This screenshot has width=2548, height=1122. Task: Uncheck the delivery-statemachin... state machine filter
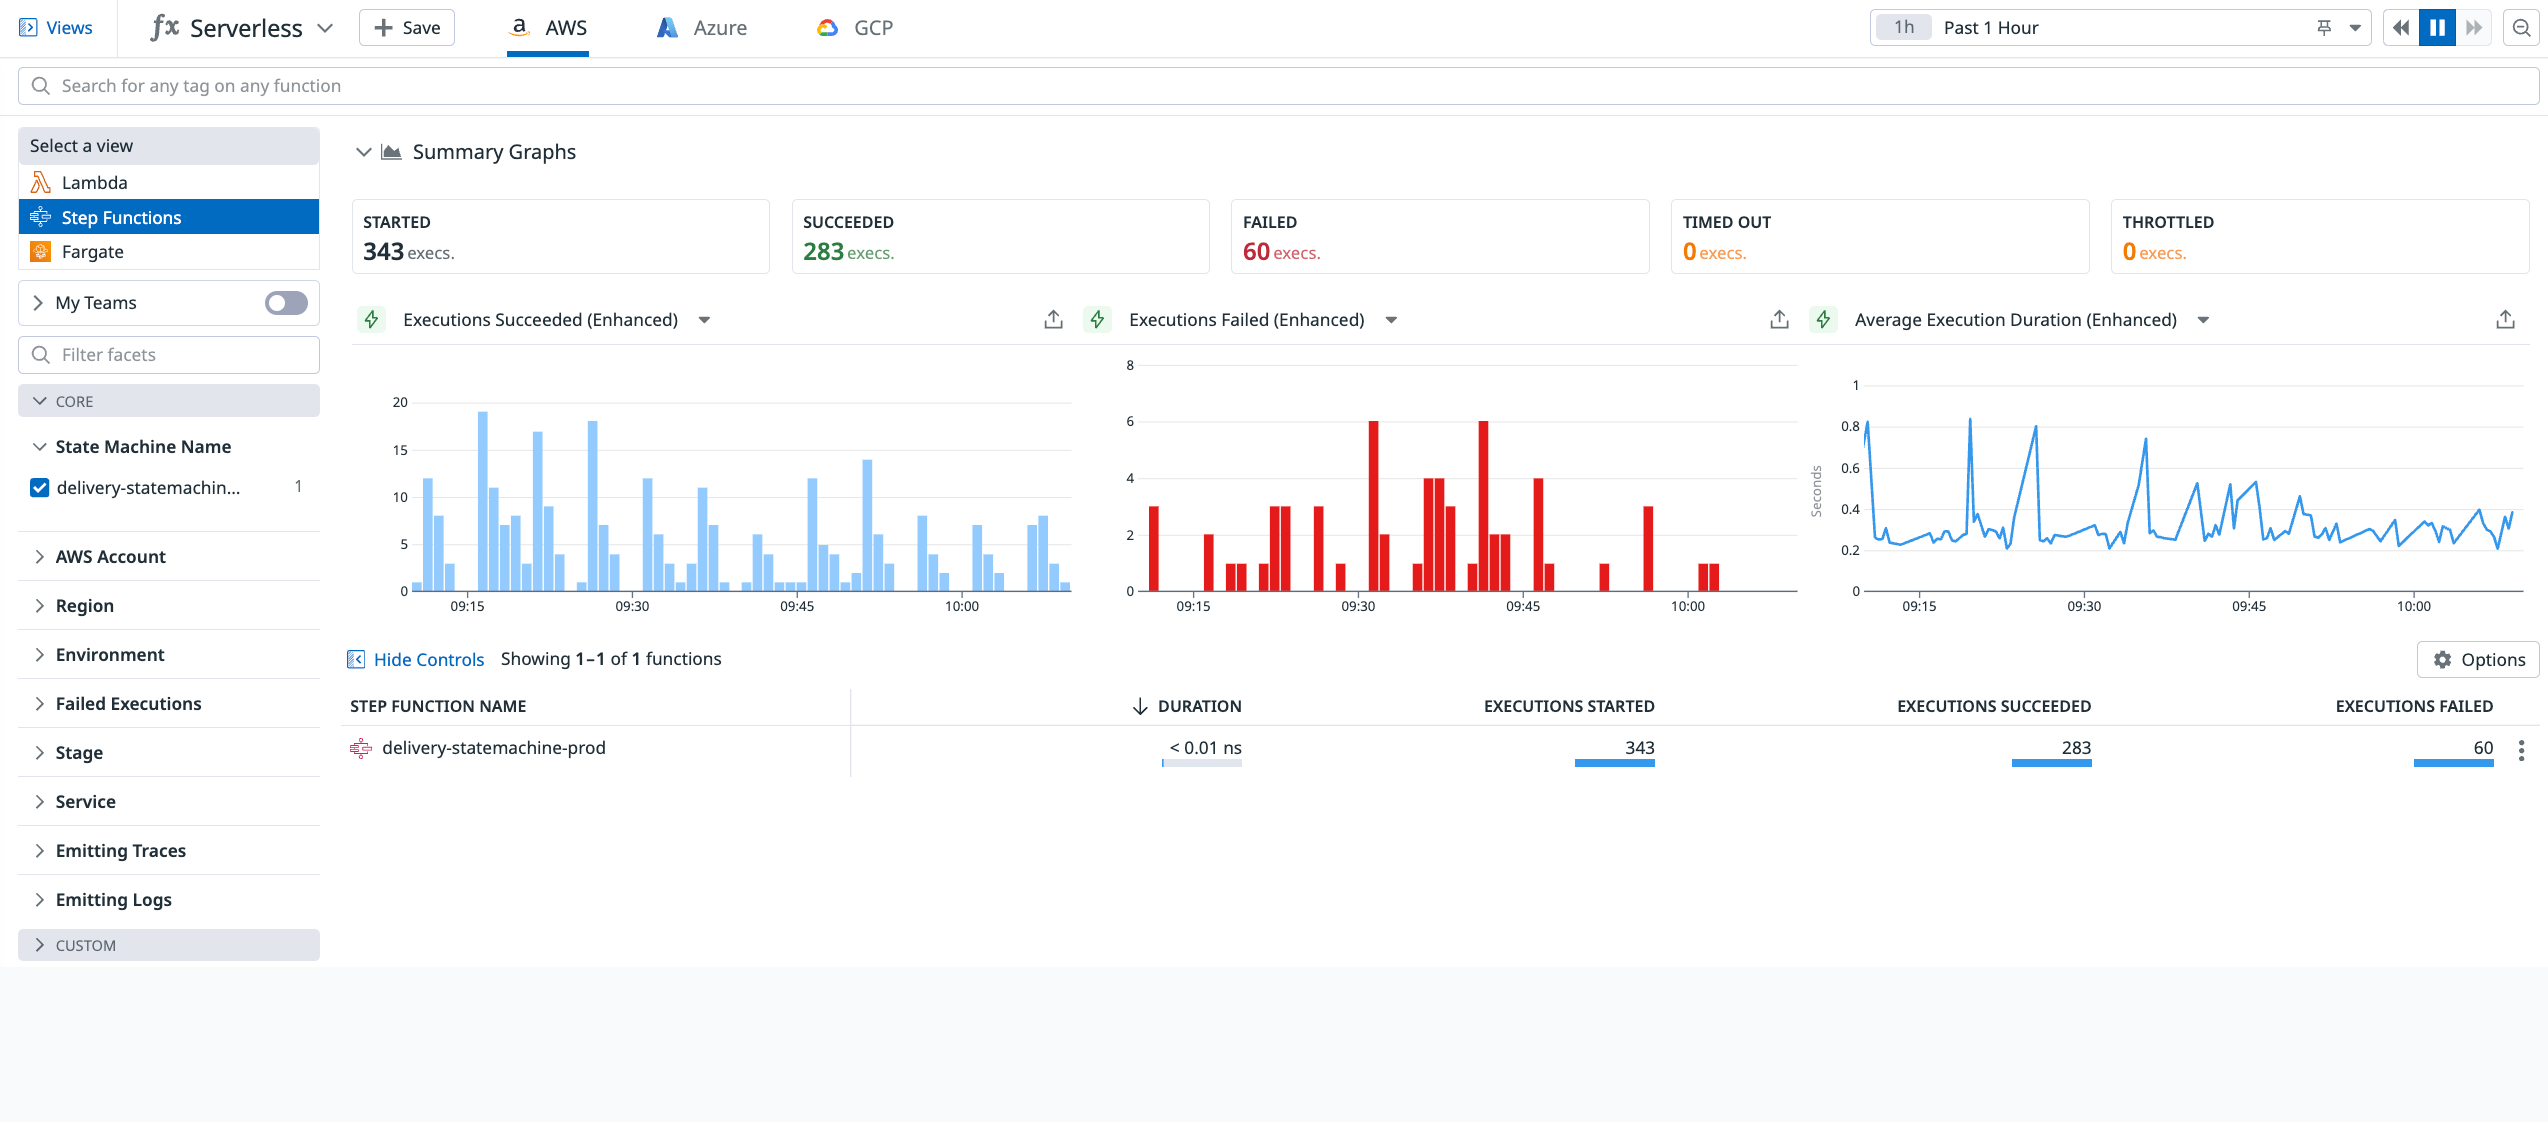click(39, 487)
